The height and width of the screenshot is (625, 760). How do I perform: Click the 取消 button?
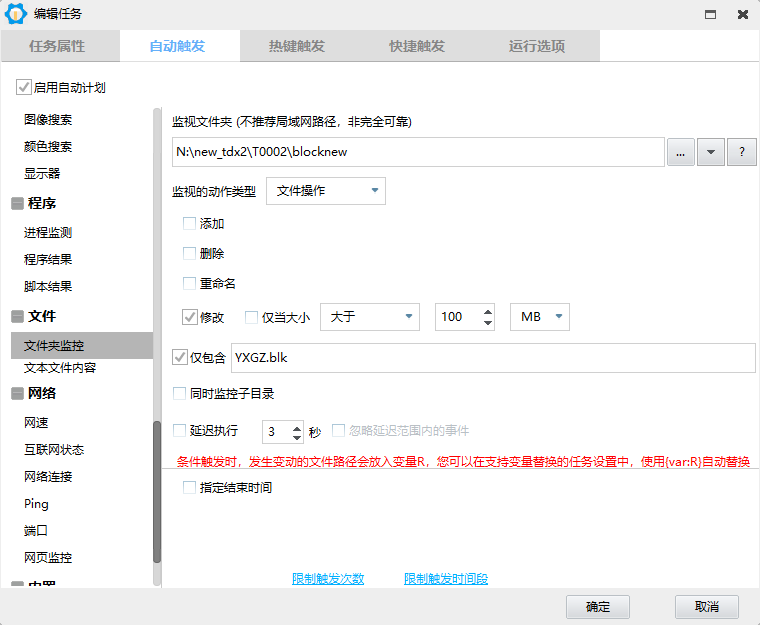(707, 607)
